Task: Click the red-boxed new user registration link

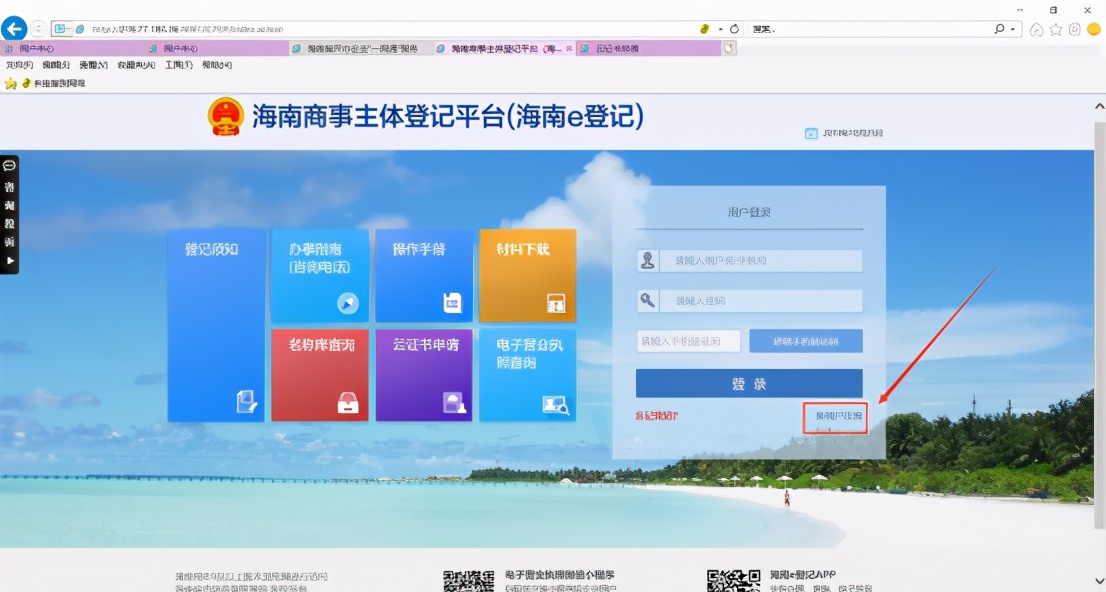Action: [x=837, y=417]
